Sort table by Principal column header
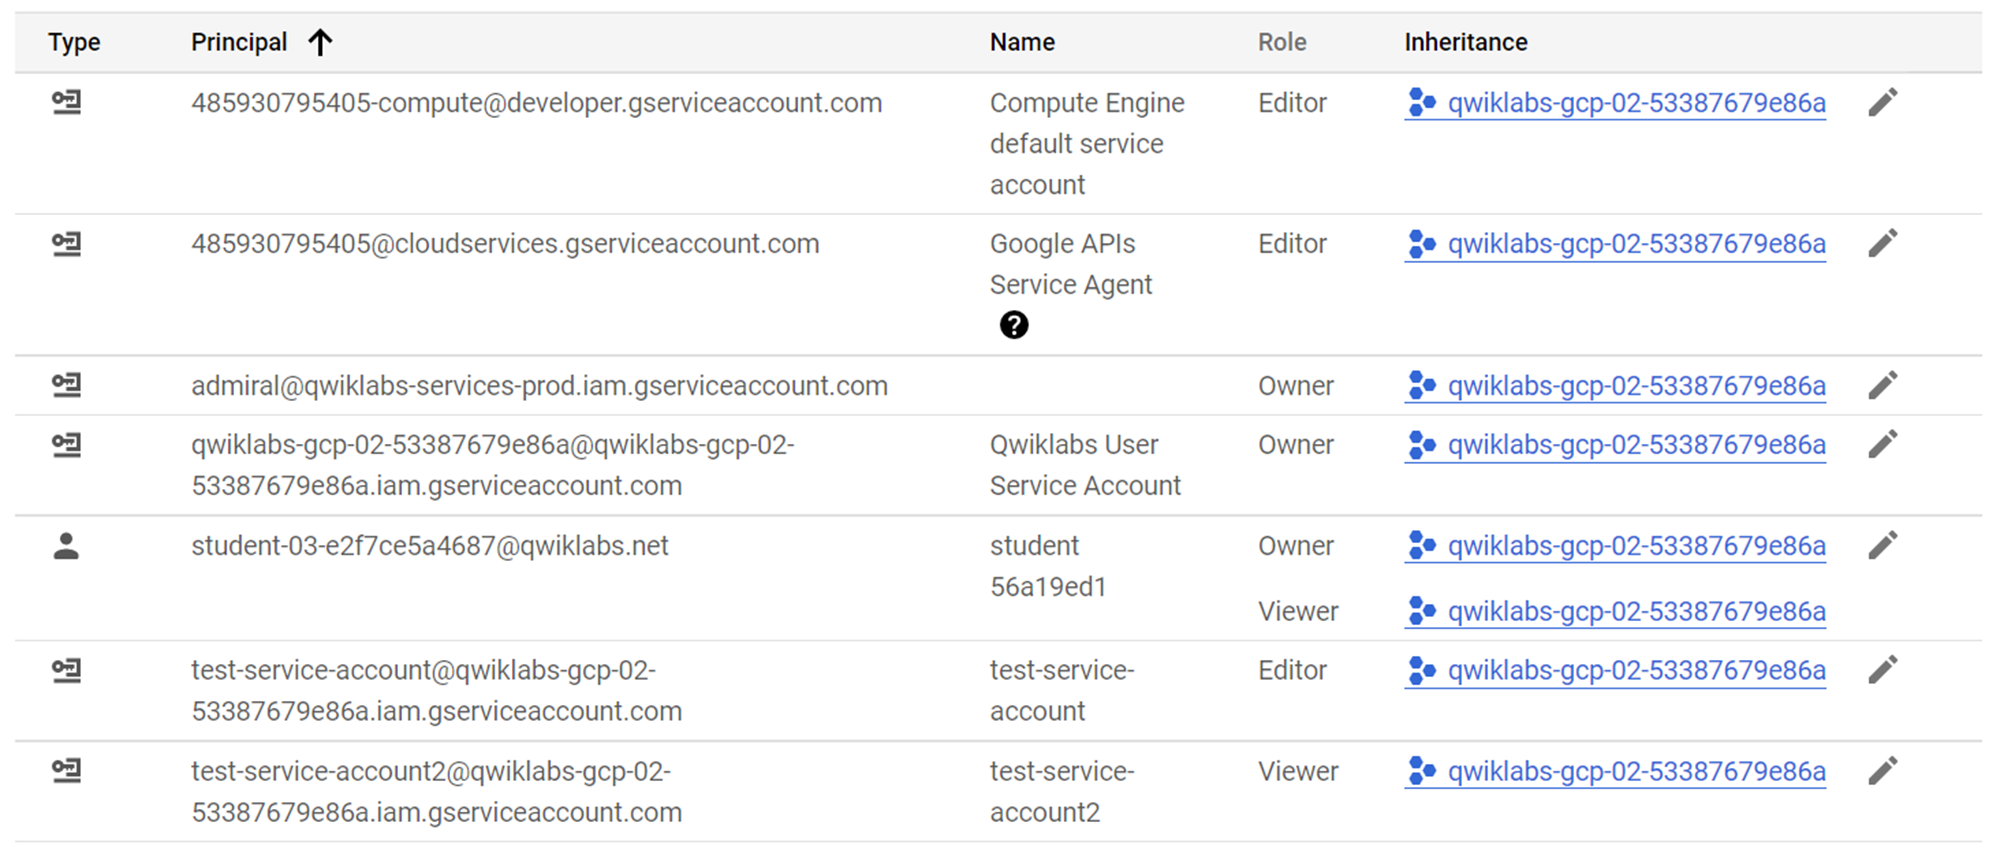Screen dimensions: 2000x849 [x=239, y=42]
